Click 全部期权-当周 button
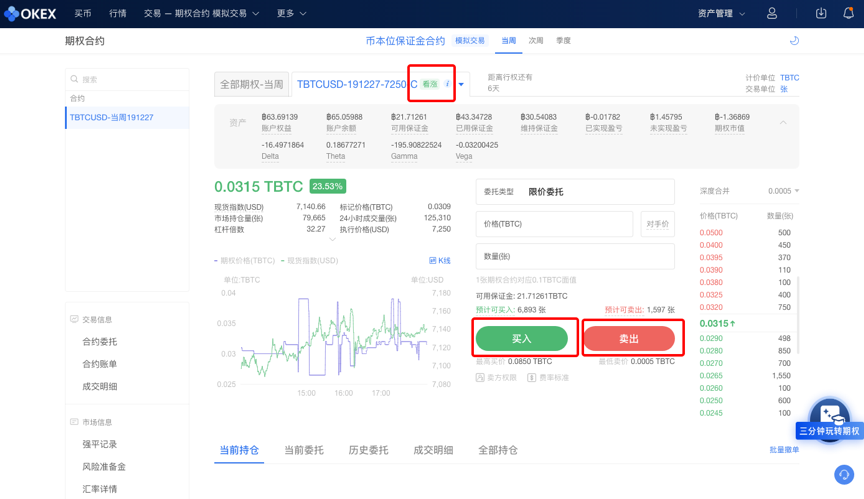The image size is (864, 499). tap(251, 84)
